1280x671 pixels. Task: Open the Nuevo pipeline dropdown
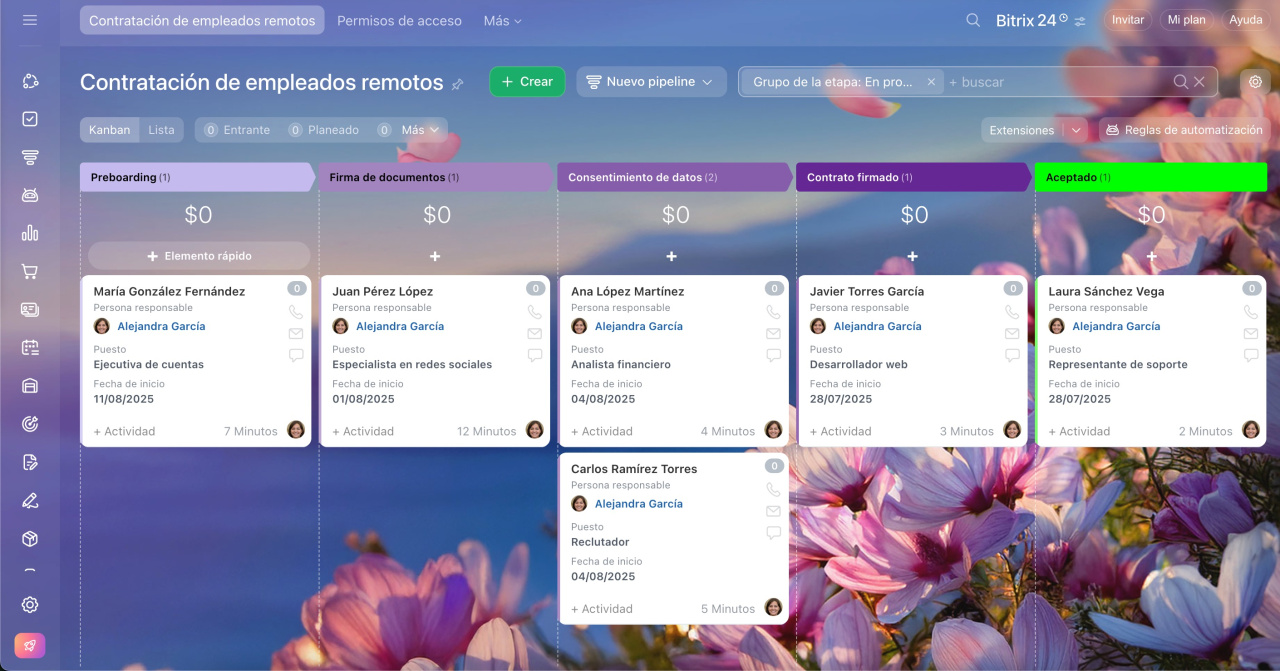(651, 82)
